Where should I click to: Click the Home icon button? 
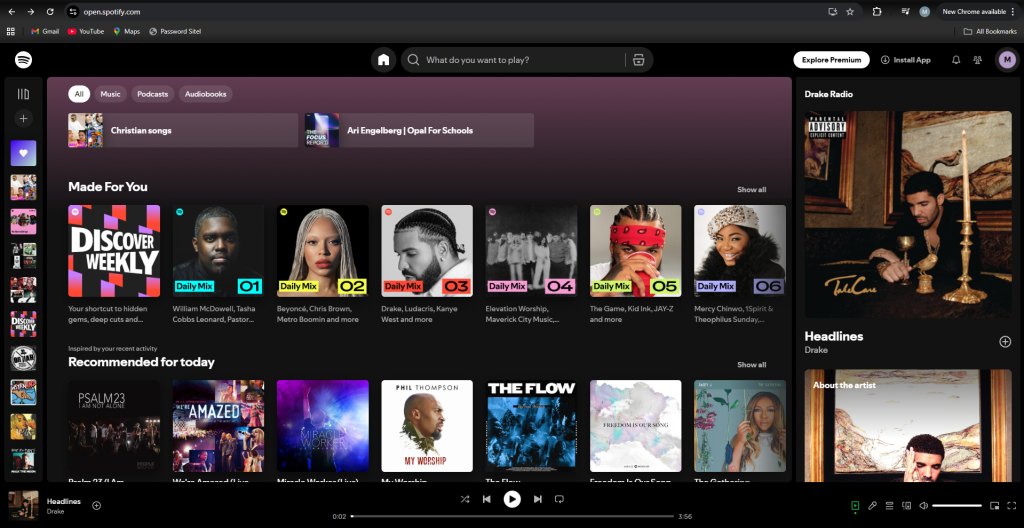pos(383,60)
